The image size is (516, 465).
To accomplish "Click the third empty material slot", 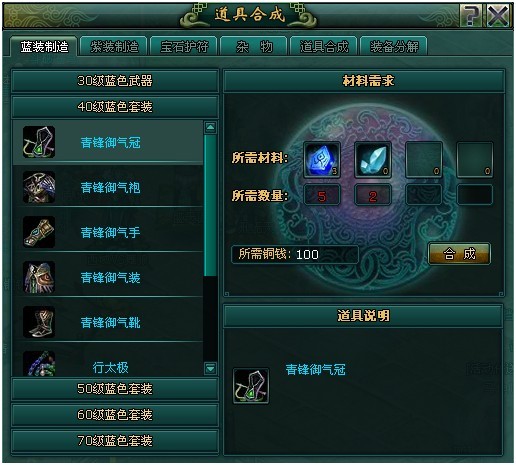I will click(x=424, y=160).
